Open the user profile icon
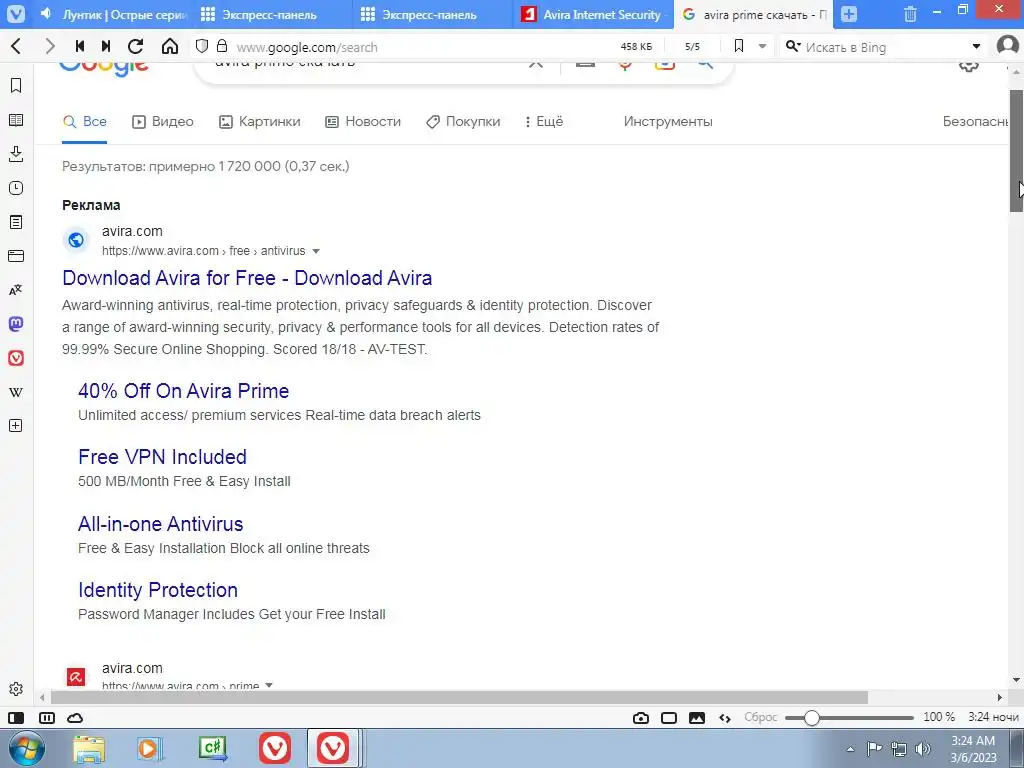 (x=1008, y=46)
